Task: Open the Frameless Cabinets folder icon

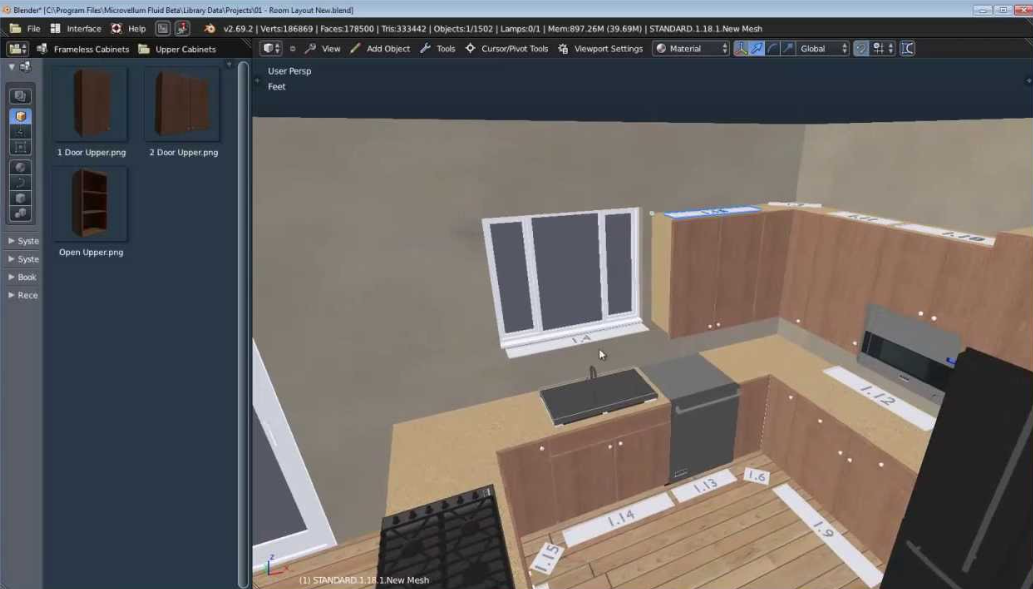Action: click(x=44, y=48)
